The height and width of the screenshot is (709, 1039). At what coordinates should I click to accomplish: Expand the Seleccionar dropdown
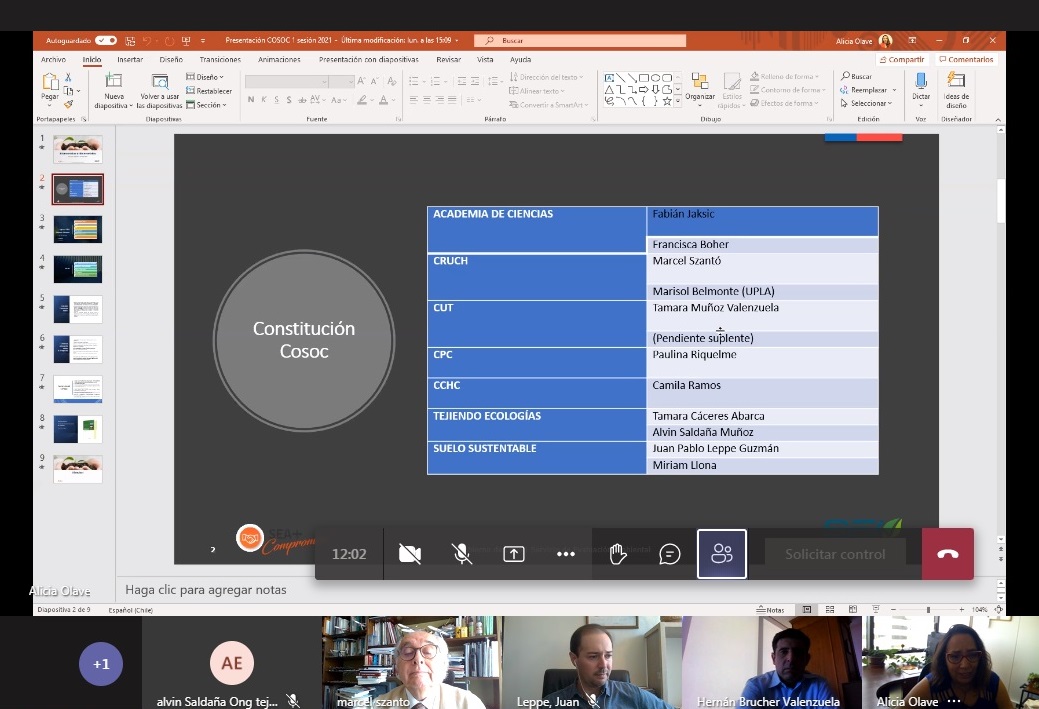pyautogui.click(x=867, y=103)
